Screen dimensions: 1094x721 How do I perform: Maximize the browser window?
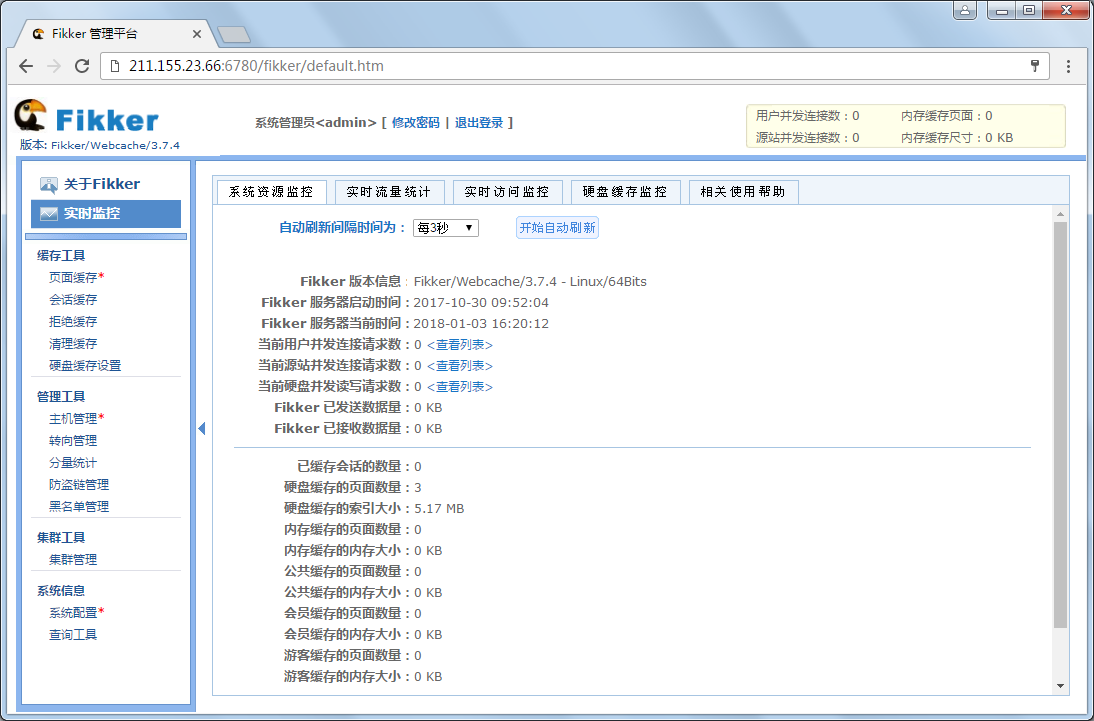point(1028,10)
